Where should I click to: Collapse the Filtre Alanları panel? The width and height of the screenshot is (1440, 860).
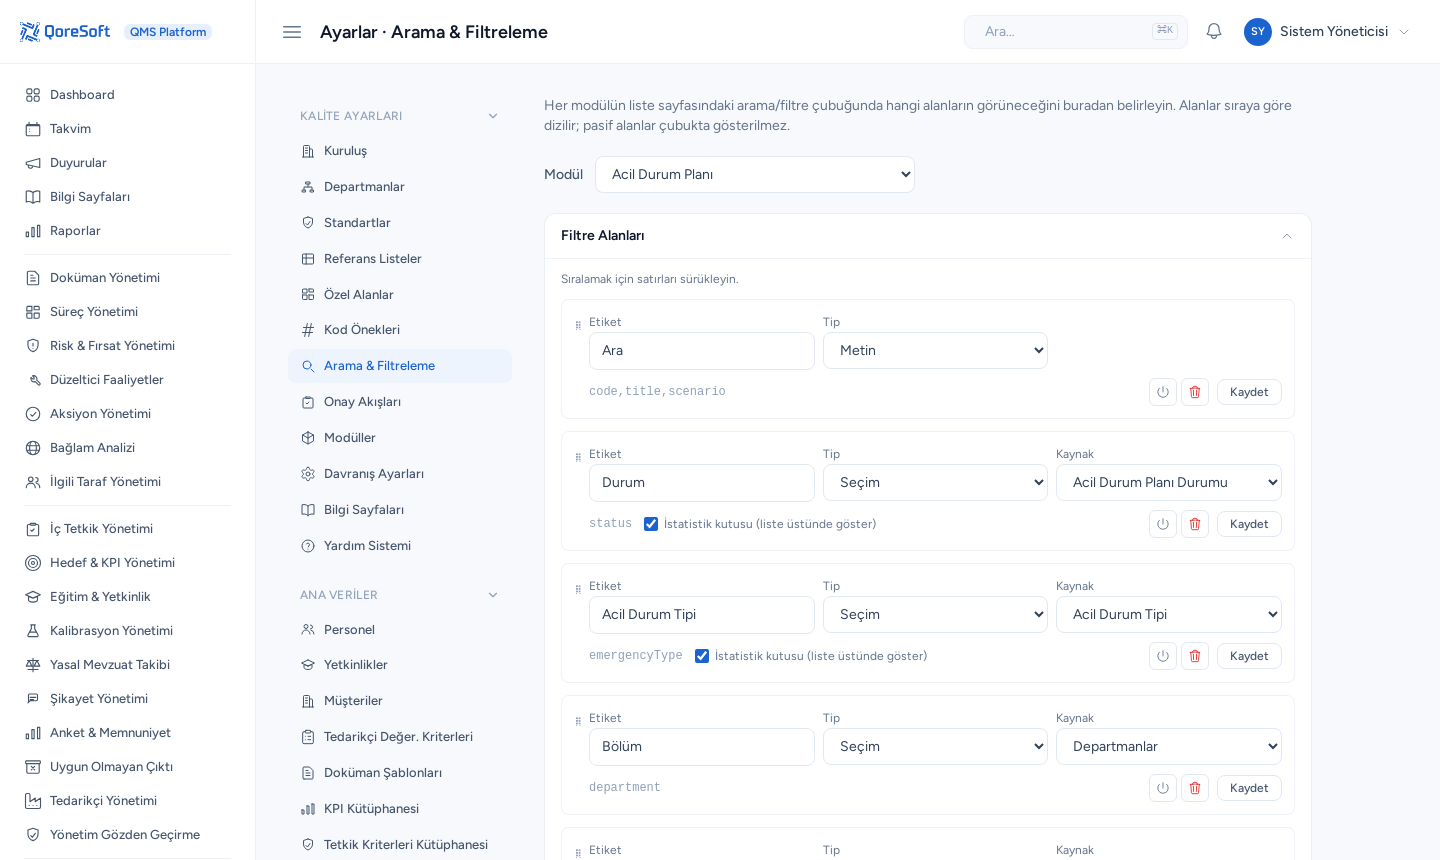point(1287,236)
